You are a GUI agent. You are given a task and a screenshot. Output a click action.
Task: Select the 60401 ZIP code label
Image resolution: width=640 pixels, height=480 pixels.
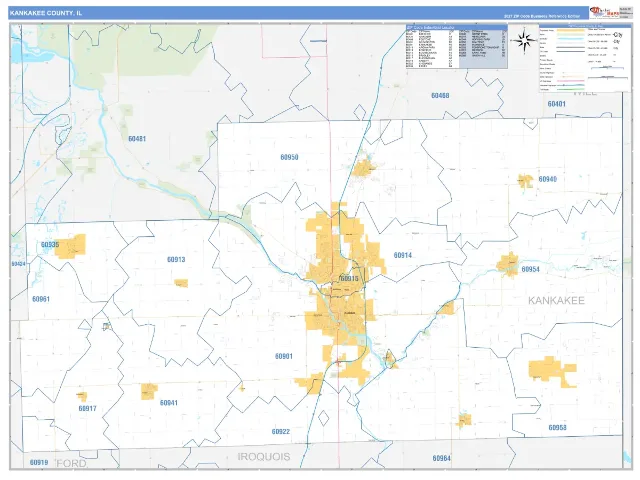click(x=557, y=104)
